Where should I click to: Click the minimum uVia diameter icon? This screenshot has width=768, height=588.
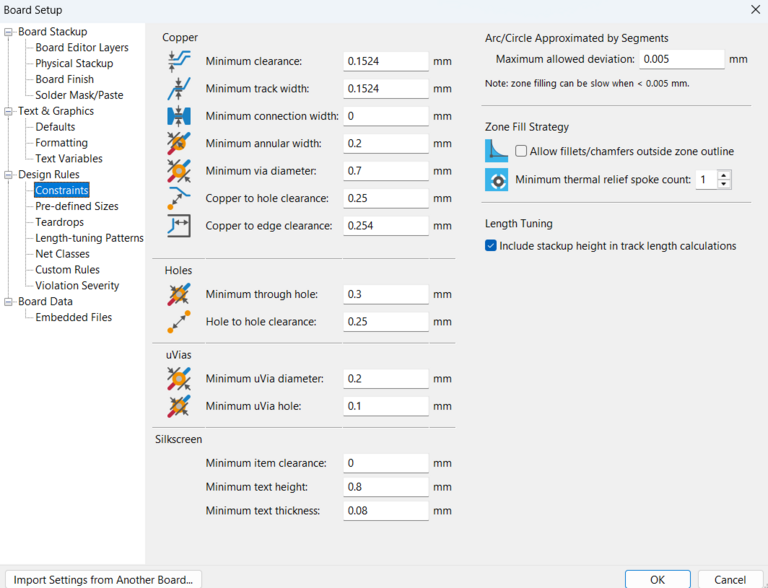tap(179, 379)
